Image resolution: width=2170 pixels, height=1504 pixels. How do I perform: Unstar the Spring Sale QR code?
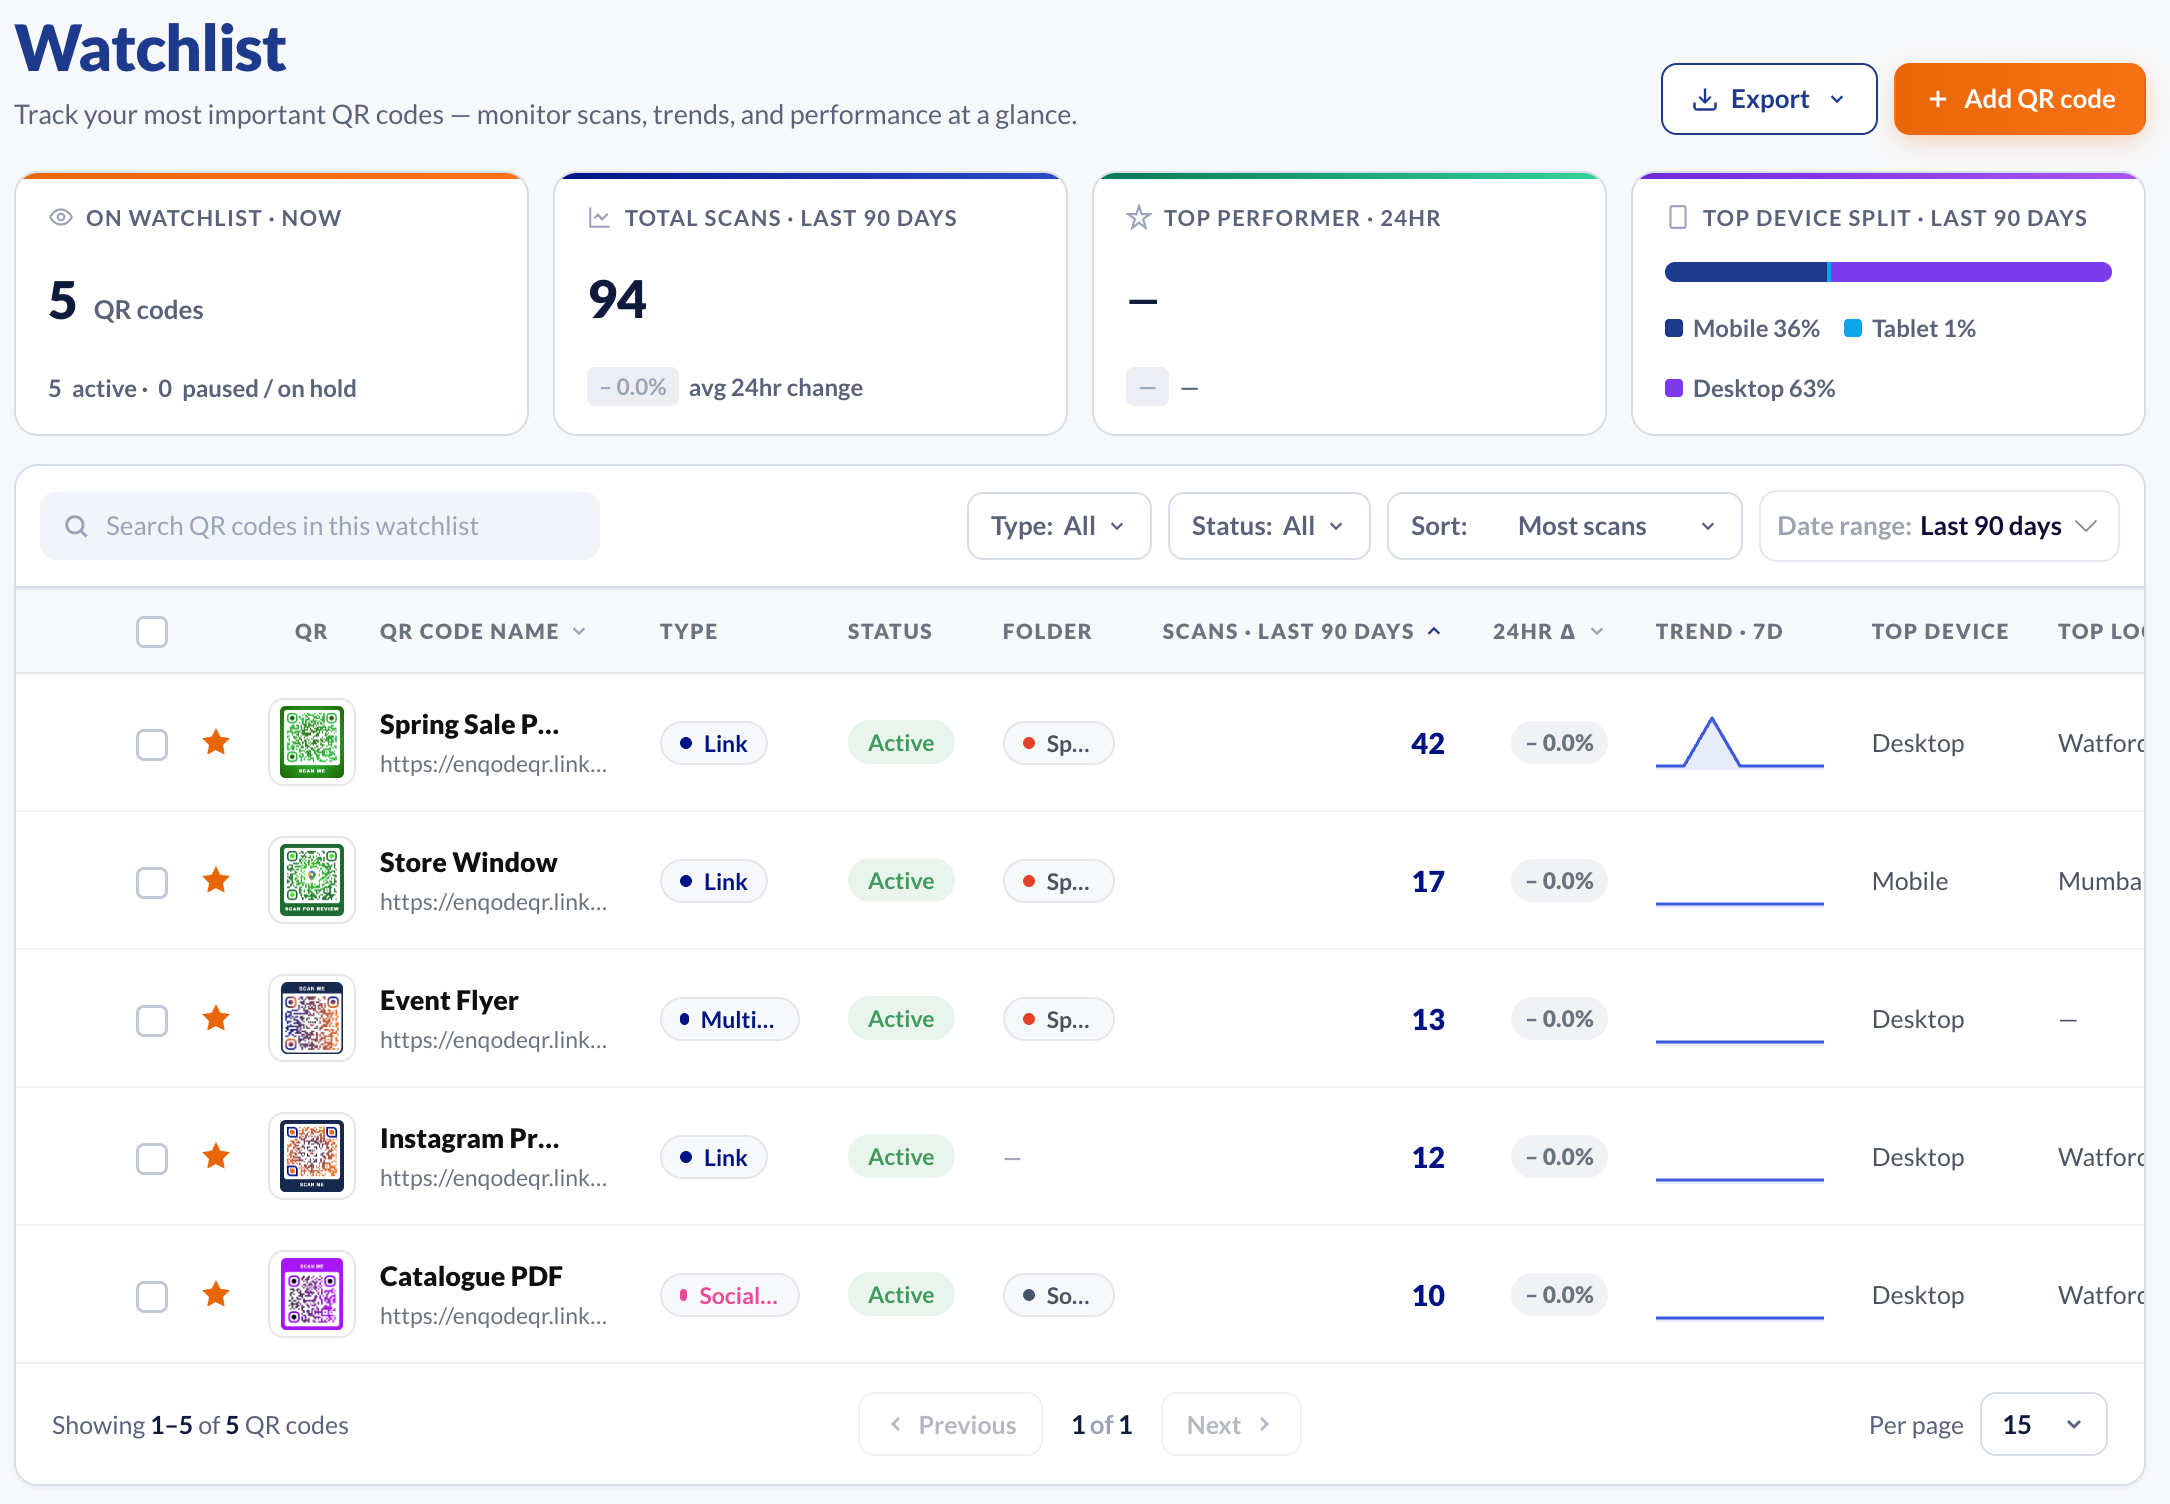216,742
